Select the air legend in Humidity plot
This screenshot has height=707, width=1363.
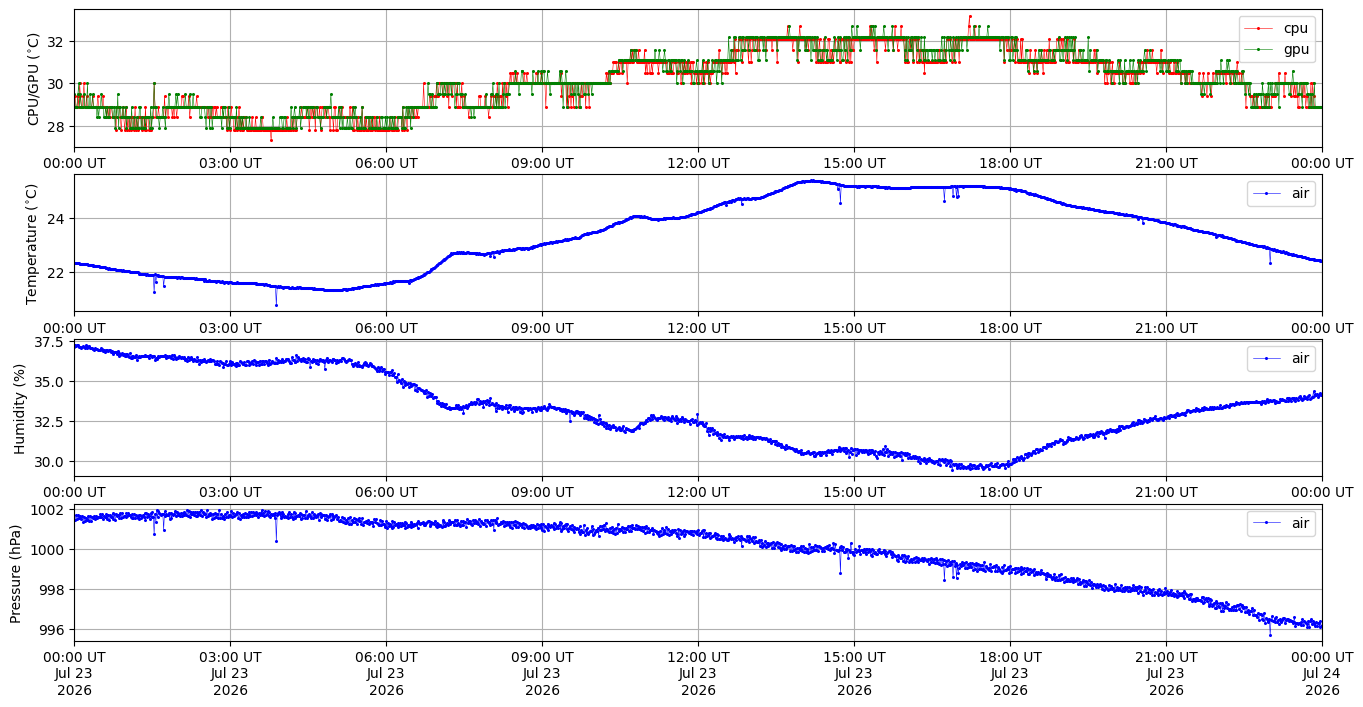pos(1281,358)
